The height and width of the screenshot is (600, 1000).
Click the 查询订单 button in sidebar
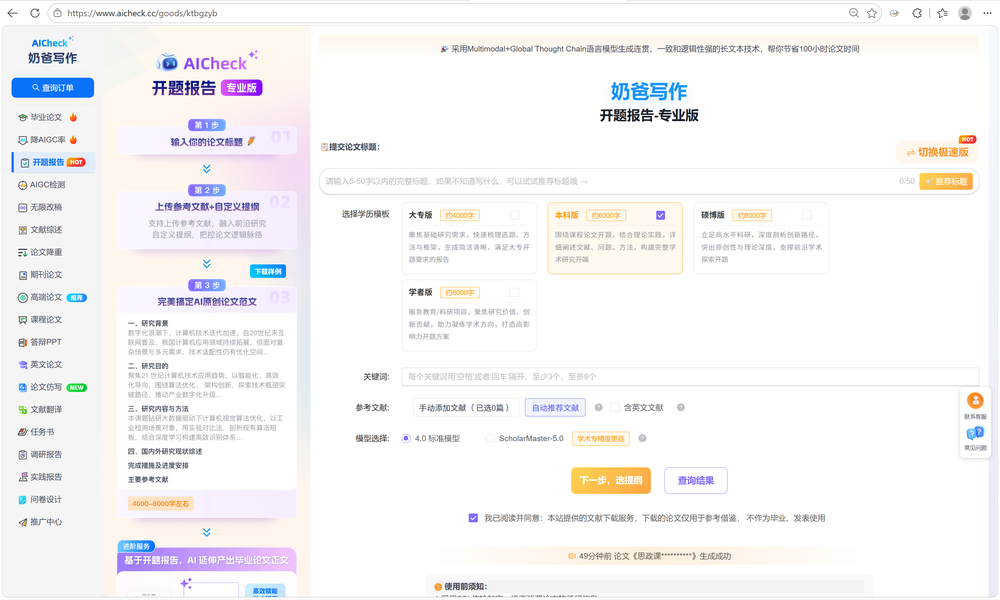click(x=53, y=88)
